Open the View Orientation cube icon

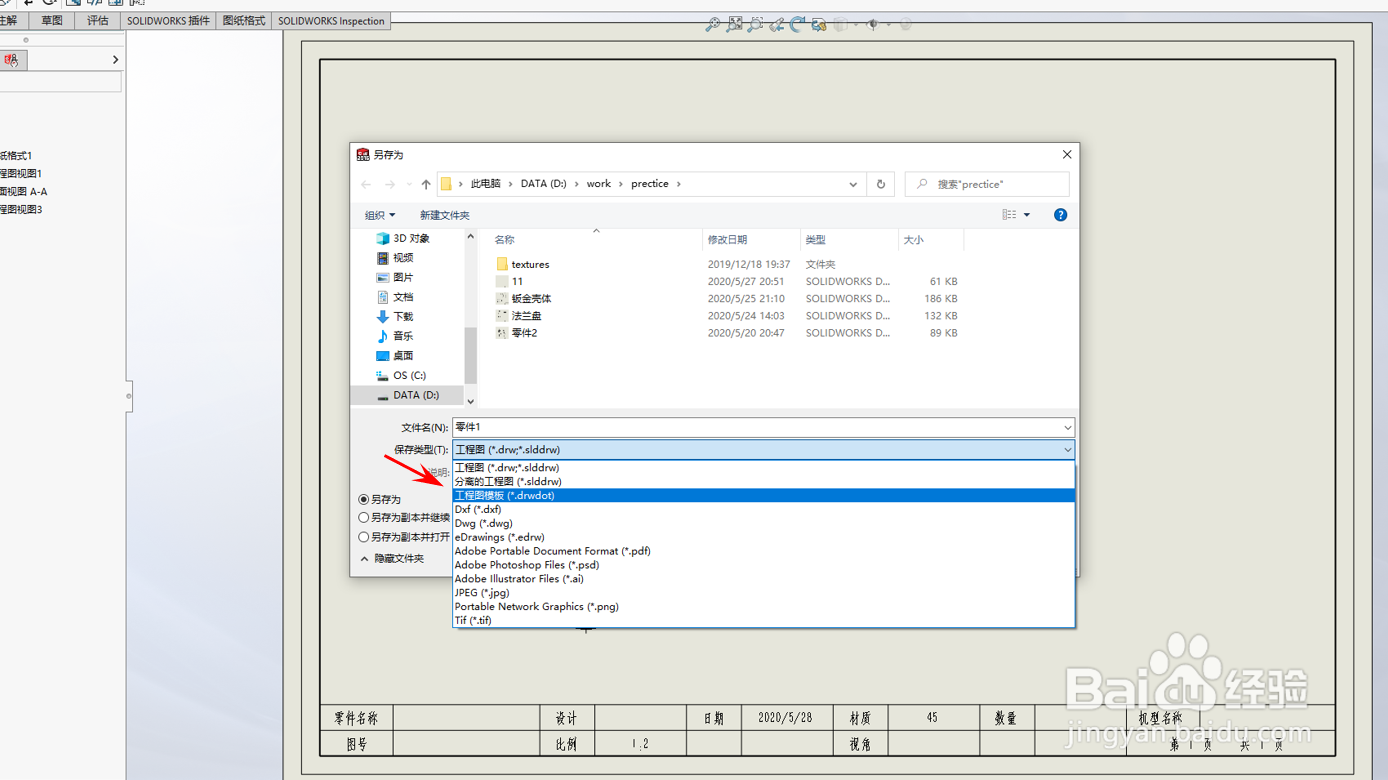[x=840, y=24]
